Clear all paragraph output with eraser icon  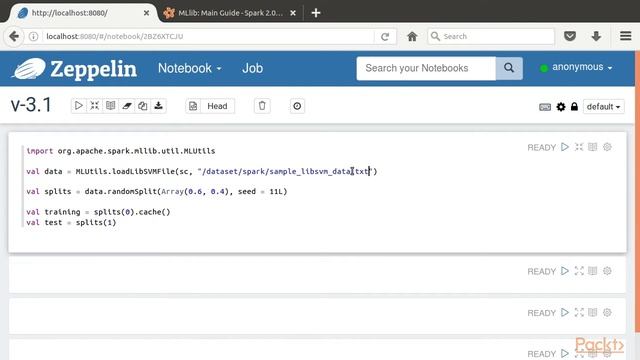tap(127, 106)
